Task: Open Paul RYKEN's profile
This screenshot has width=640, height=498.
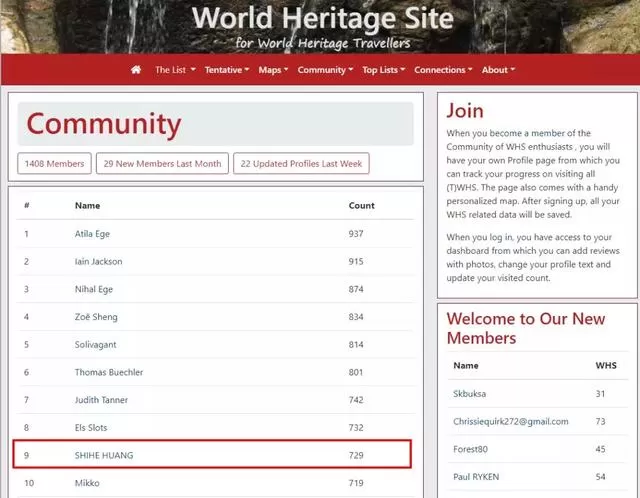Action: [x=476, y=477]
